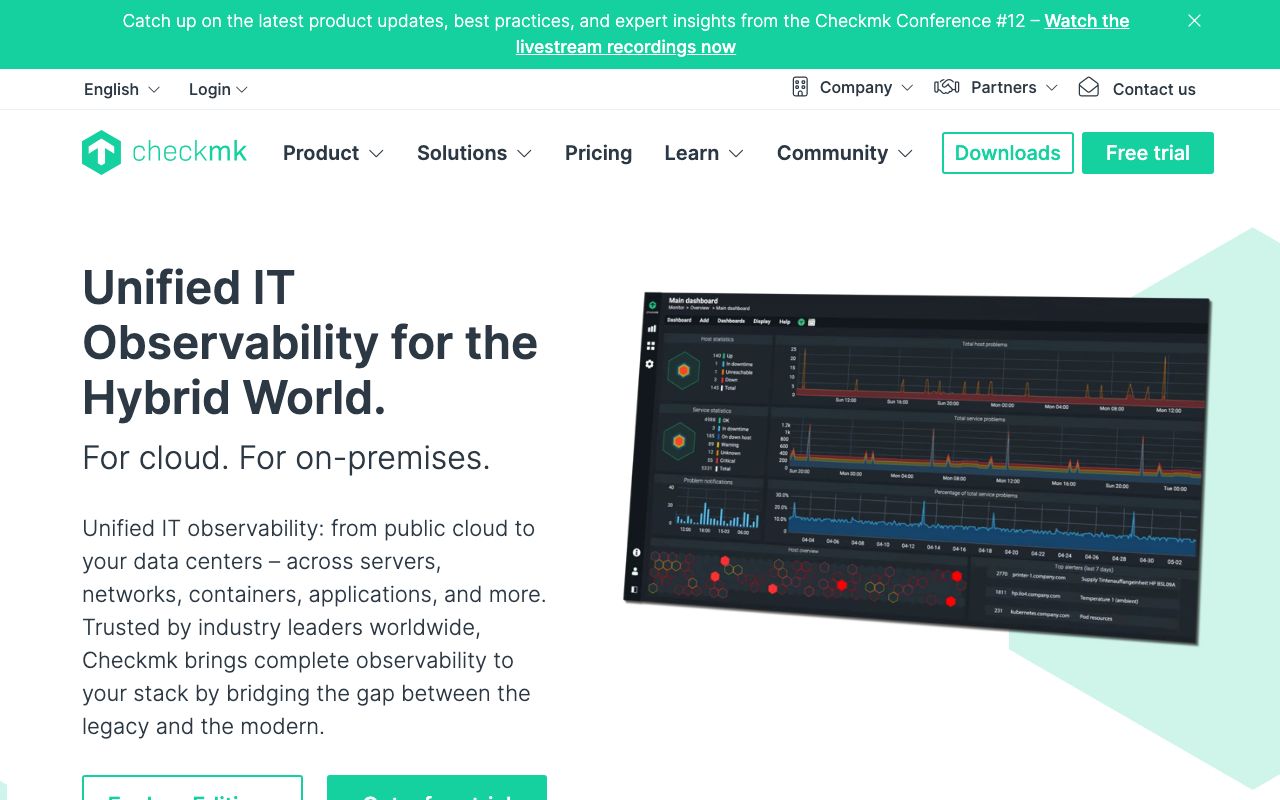Expand the English language chevron
The image size is (1280, 800).
tap(154, 90)
